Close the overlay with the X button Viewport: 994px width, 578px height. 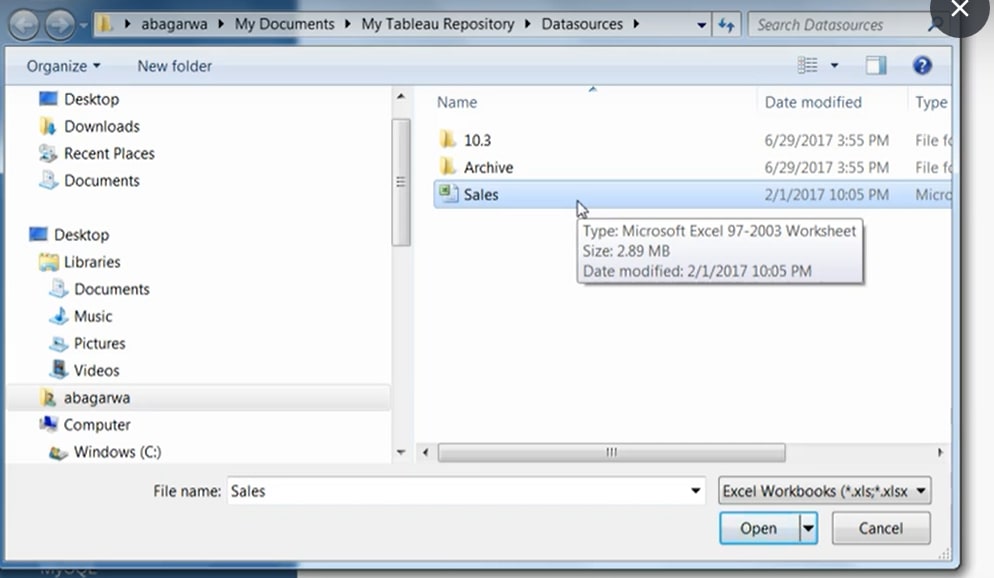960,9
